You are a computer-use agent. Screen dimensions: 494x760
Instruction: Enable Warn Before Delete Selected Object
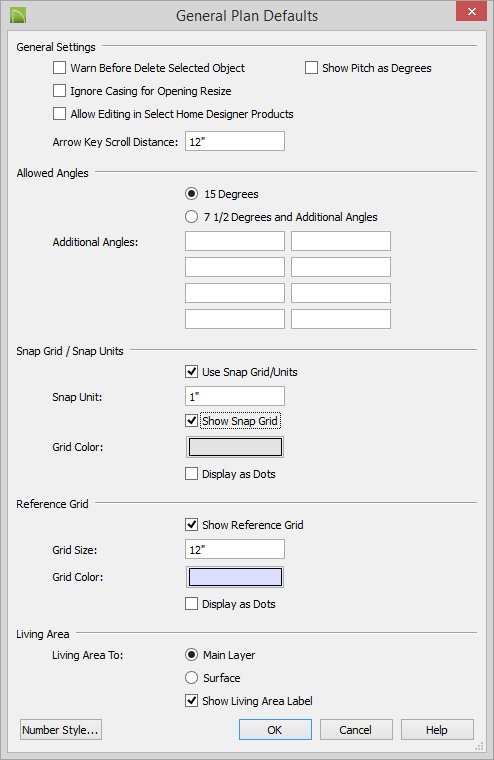pyautogui.click(x=59, y=67)
